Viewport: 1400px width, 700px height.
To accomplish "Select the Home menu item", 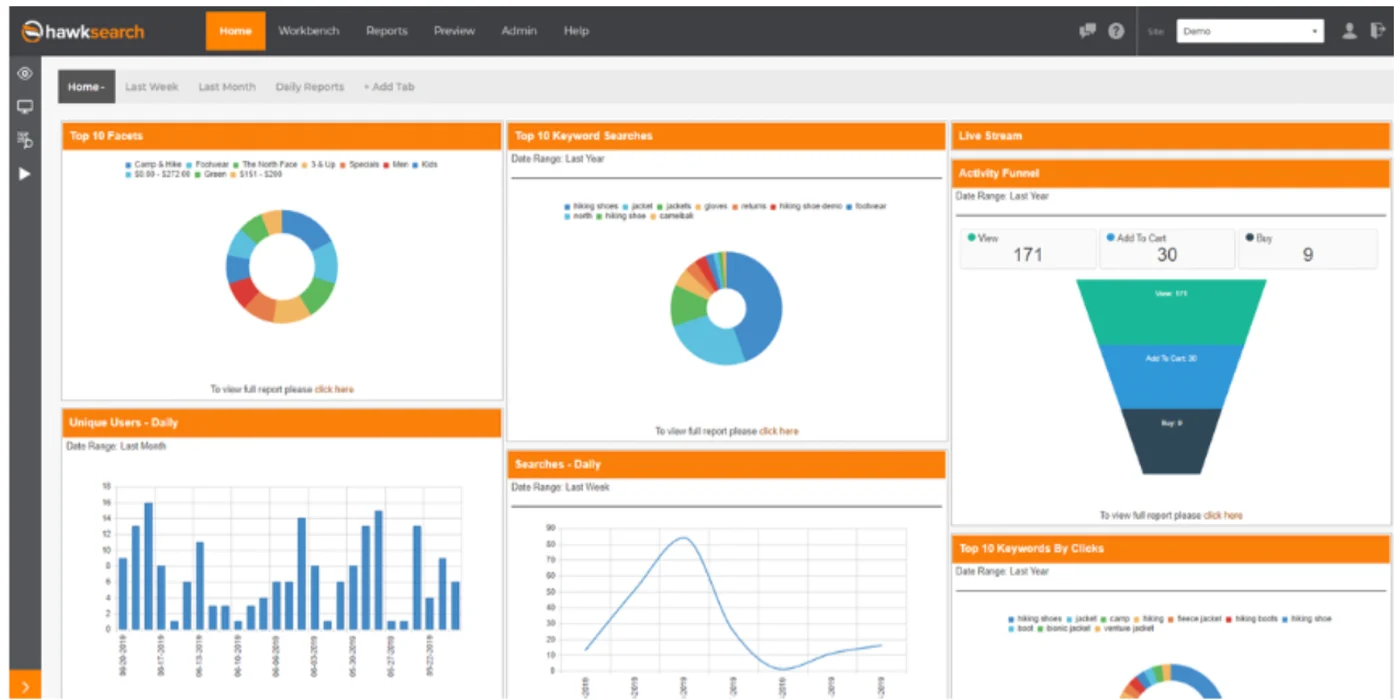I will point(236,31).
